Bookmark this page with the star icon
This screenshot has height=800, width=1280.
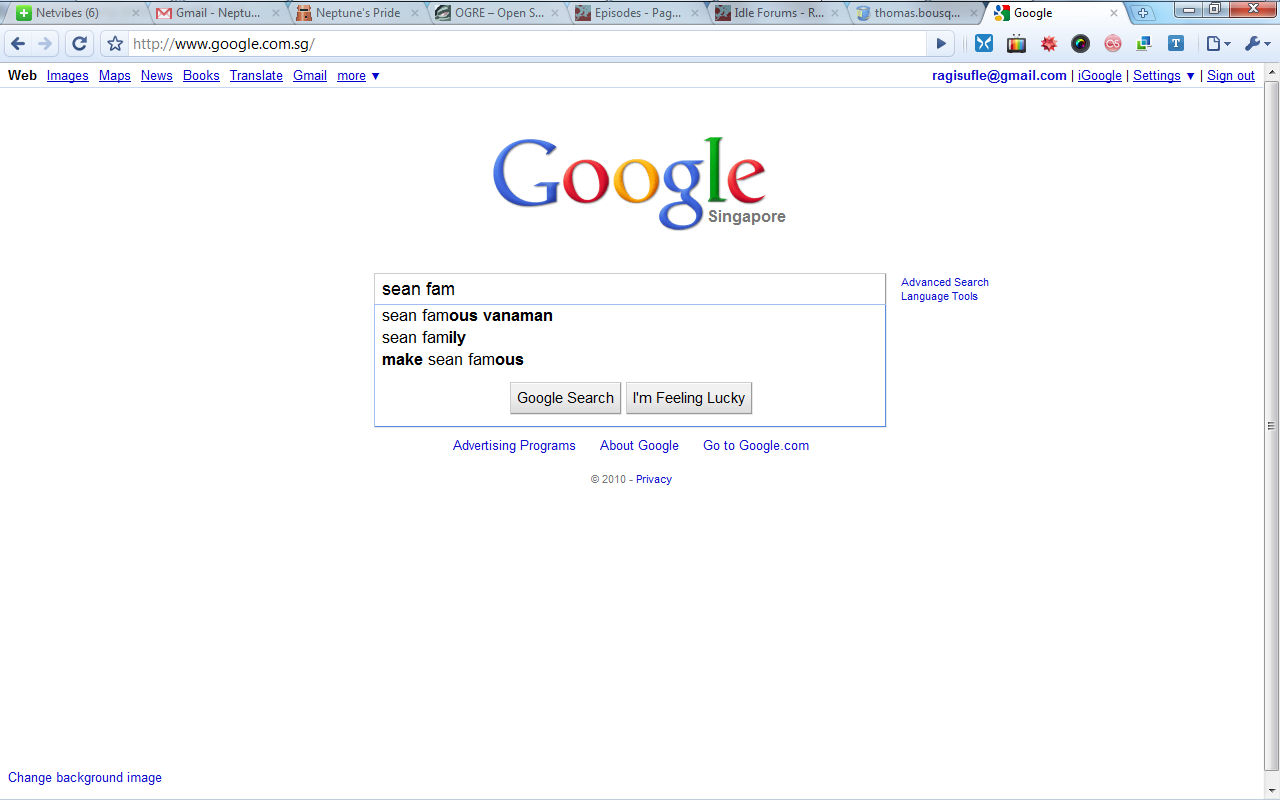(x=115, y=44)
